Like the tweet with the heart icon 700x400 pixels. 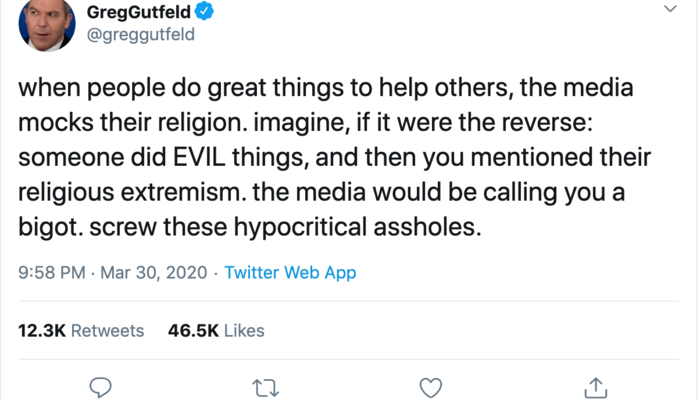431,387
